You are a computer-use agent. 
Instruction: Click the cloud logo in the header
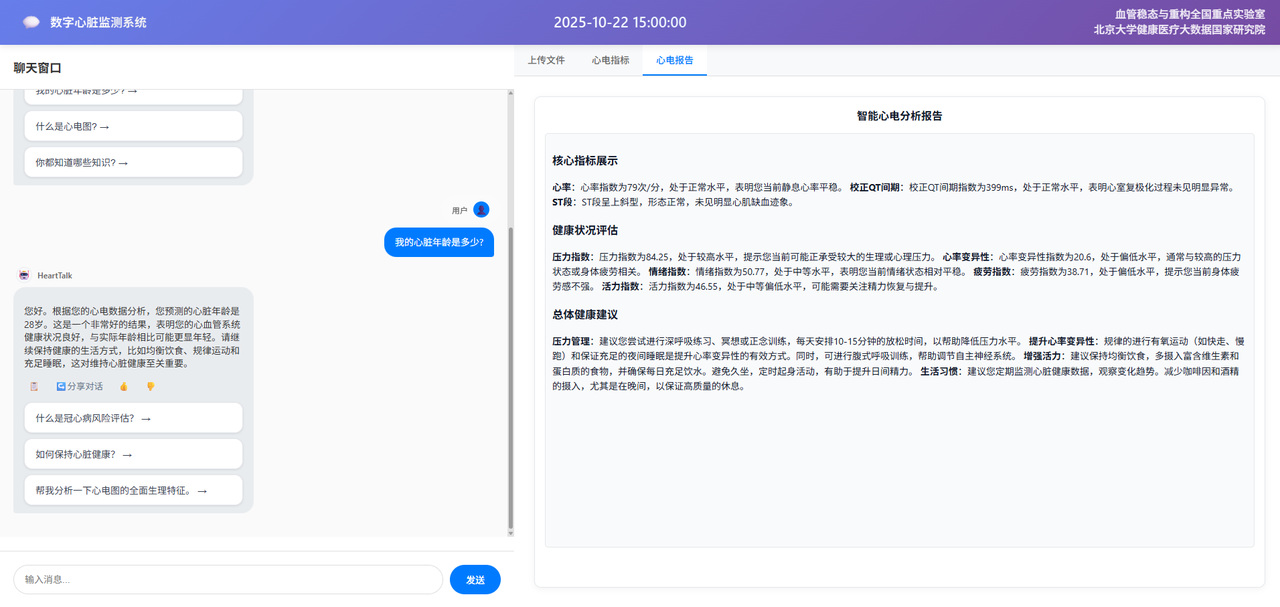(x=31, y=22)
